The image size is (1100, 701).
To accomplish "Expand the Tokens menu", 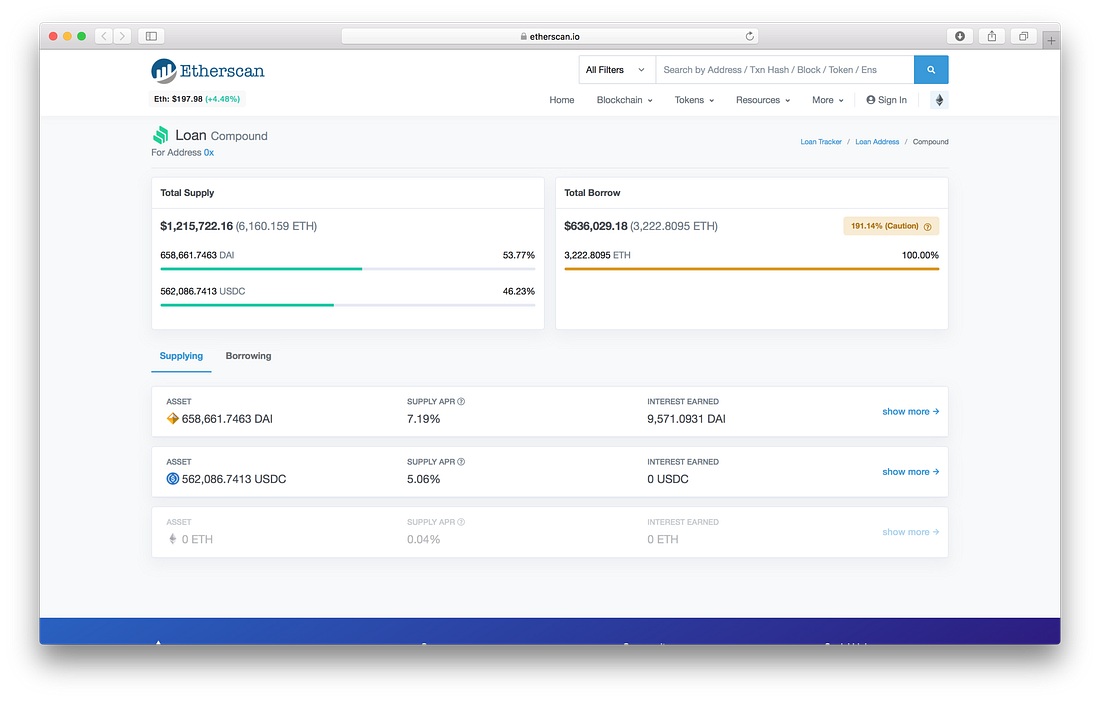I will point(694,100).
